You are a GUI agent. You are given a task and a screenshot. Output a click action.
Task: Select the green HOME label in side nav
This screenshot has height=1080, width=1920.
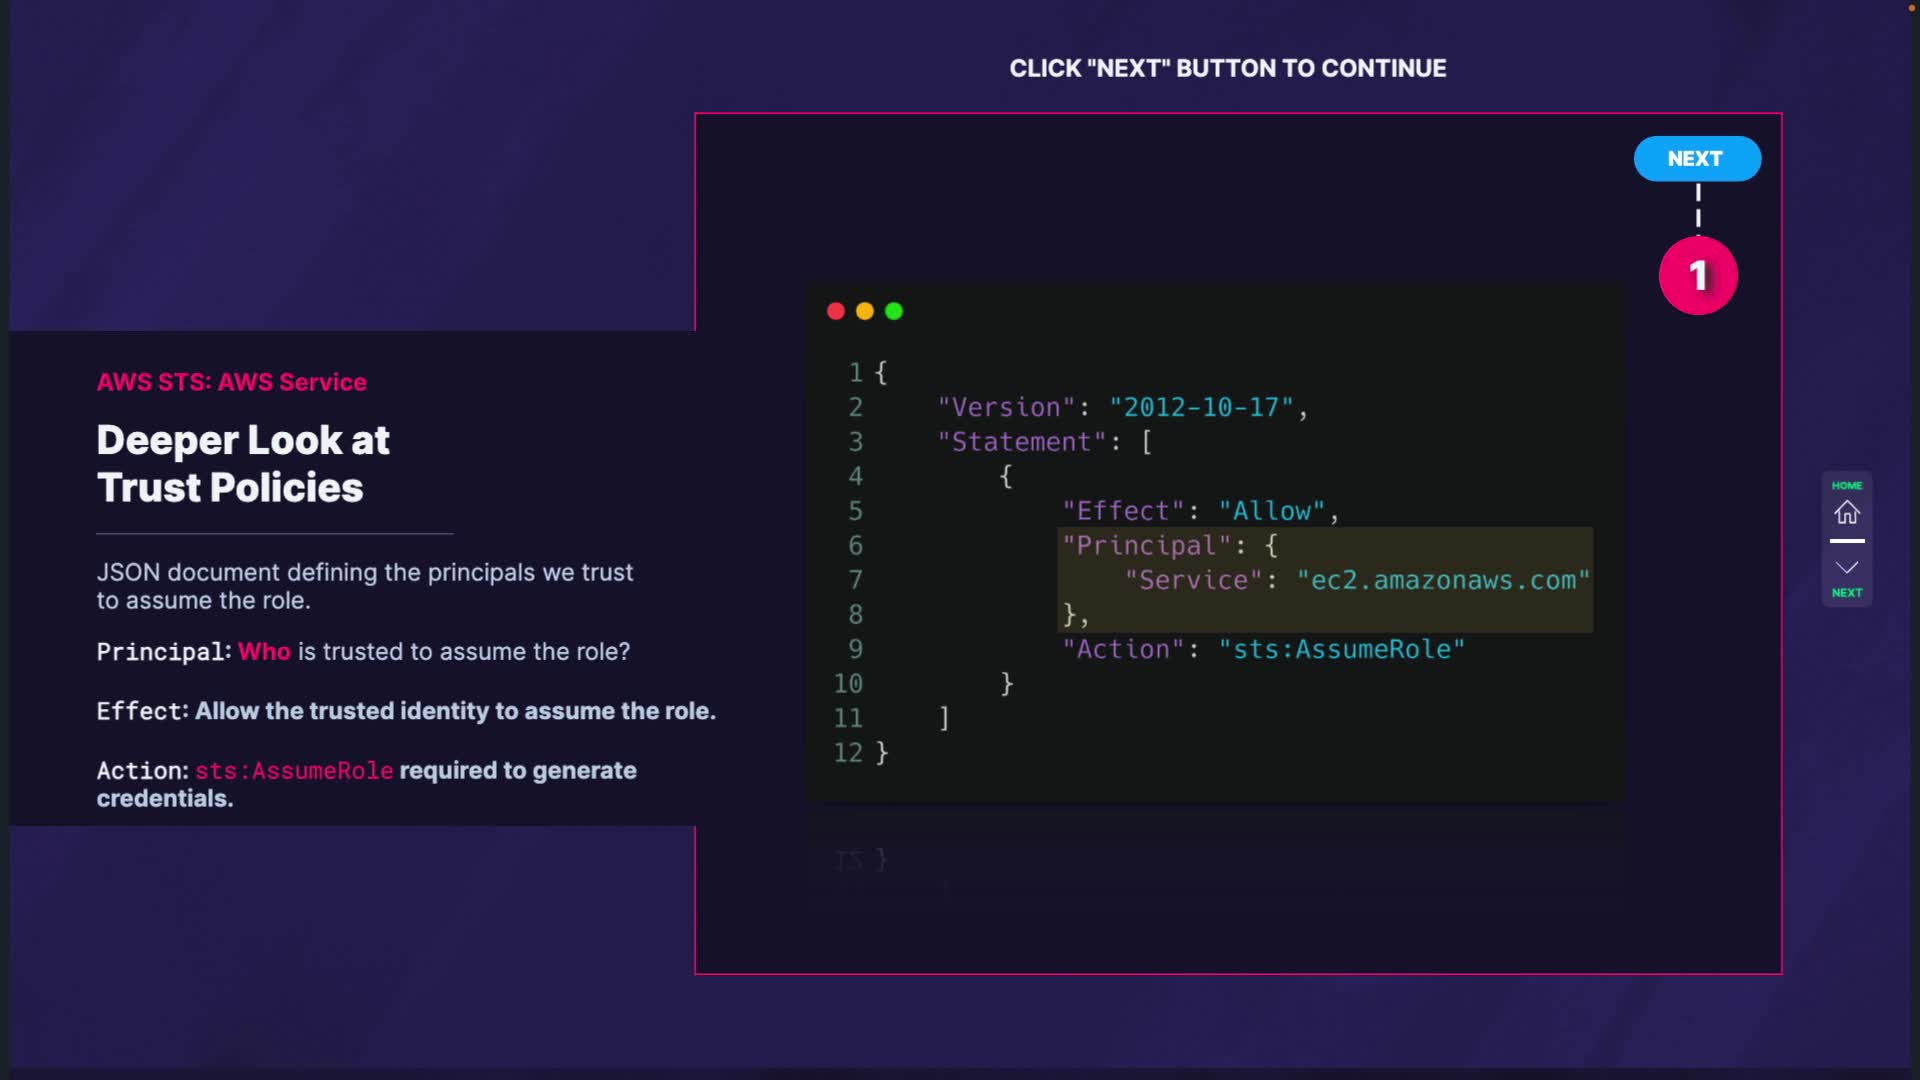coord(1846,486)
